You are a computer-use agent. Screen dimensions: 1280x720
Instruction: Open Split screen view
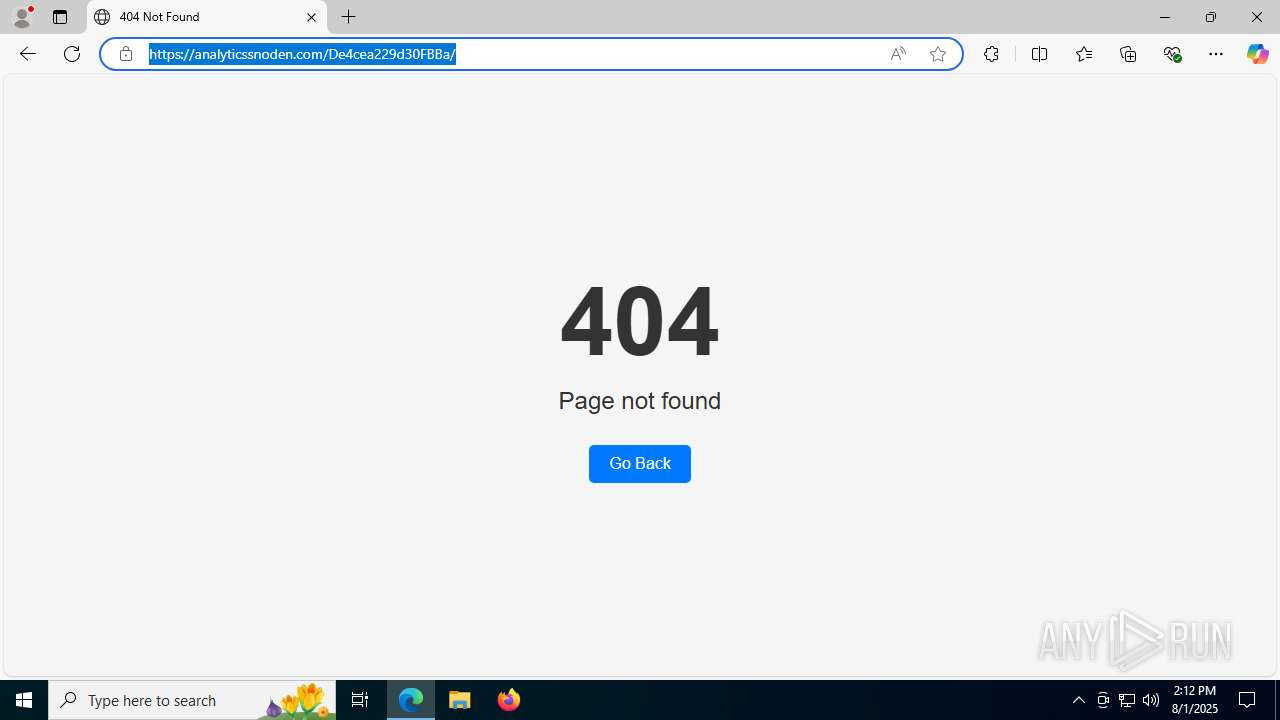click(x=1039, y=54)
